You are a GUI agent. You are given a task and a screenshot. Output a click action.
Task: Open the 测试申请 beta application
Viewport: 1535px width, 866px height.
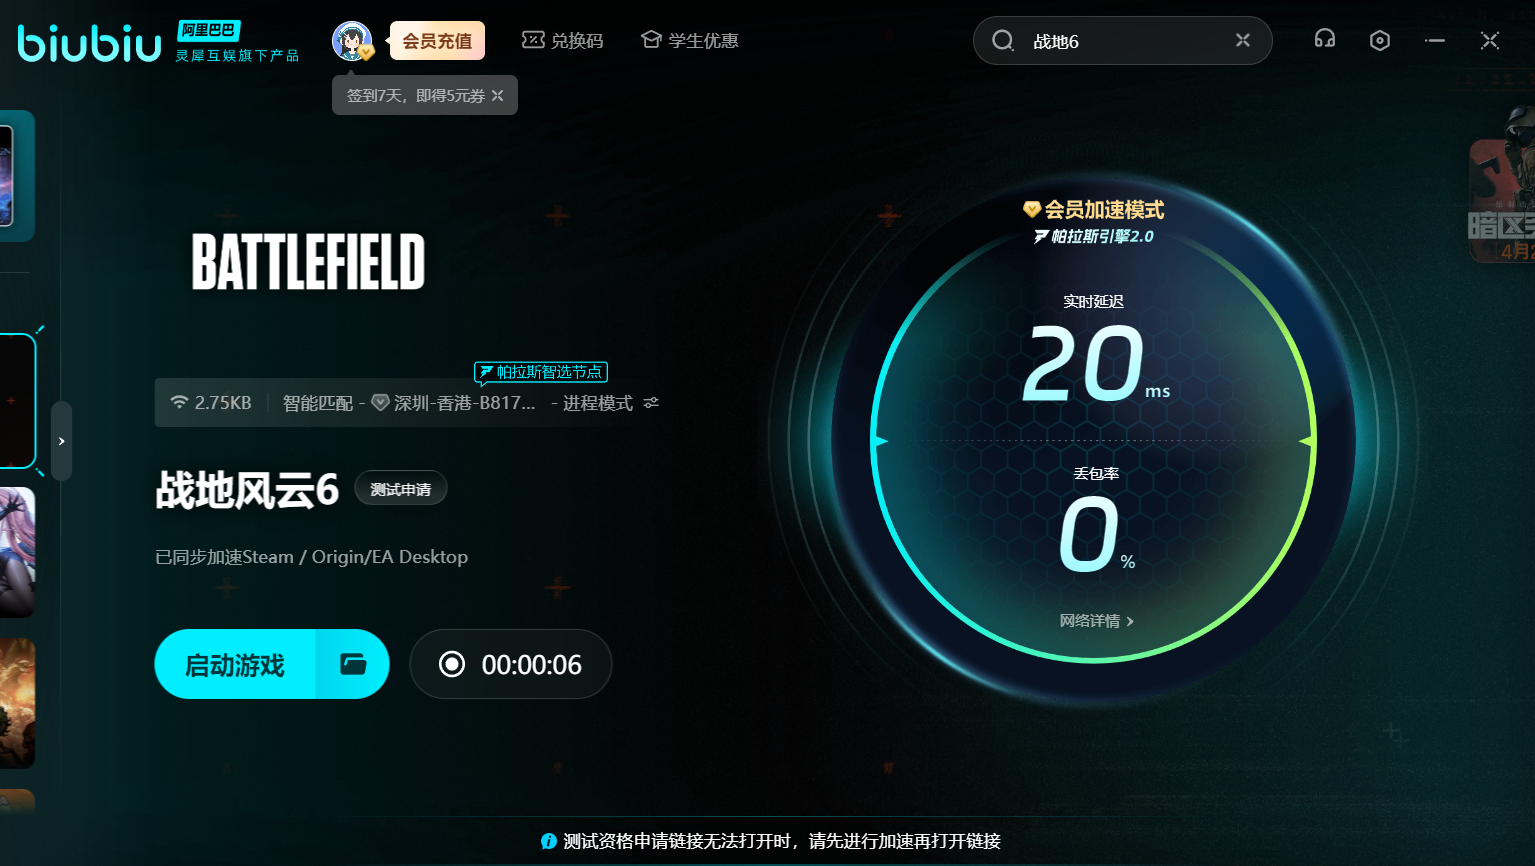pos(401,489)
